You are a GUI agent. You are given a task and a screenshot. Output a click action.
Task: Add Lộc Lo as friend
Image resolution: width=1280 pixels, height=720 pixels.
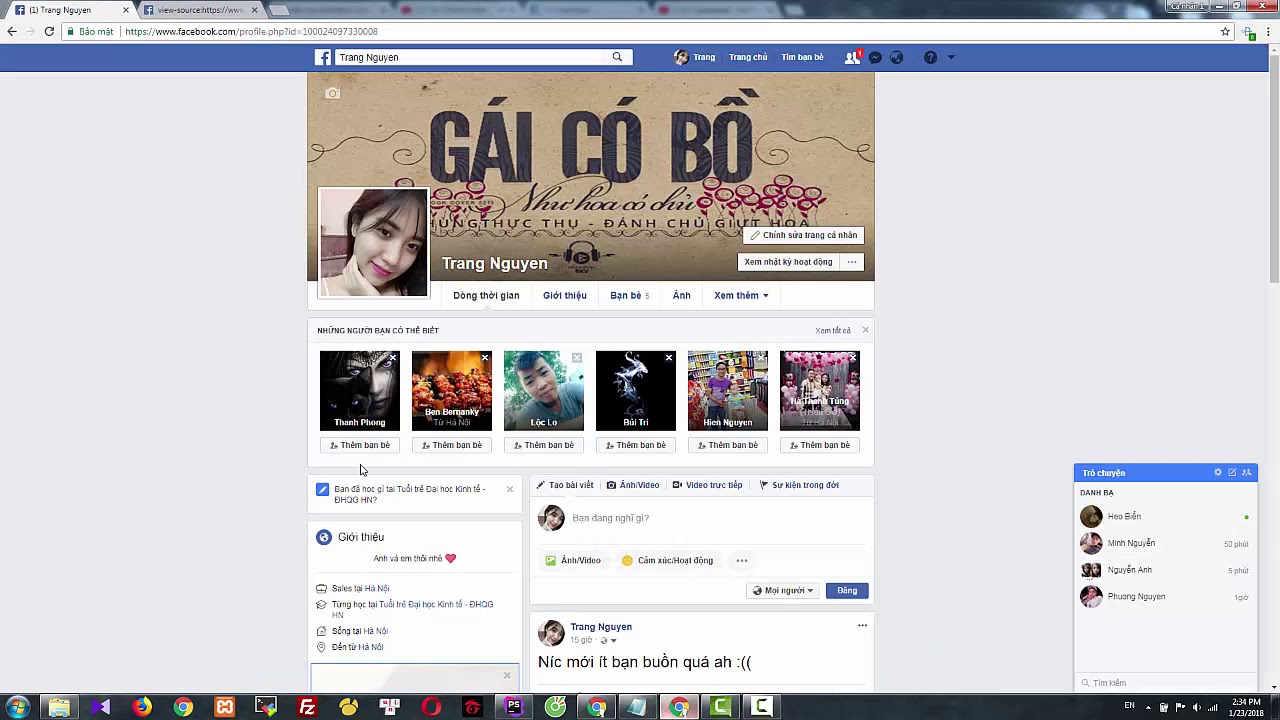coord(544,445)
